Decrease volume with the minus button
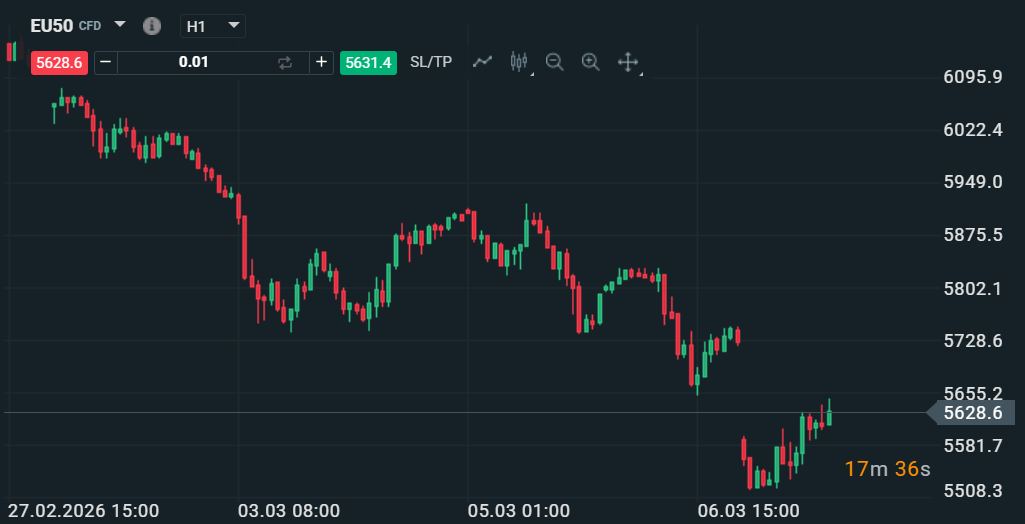This screenshot has width=1025, height=524. point(106,62)
